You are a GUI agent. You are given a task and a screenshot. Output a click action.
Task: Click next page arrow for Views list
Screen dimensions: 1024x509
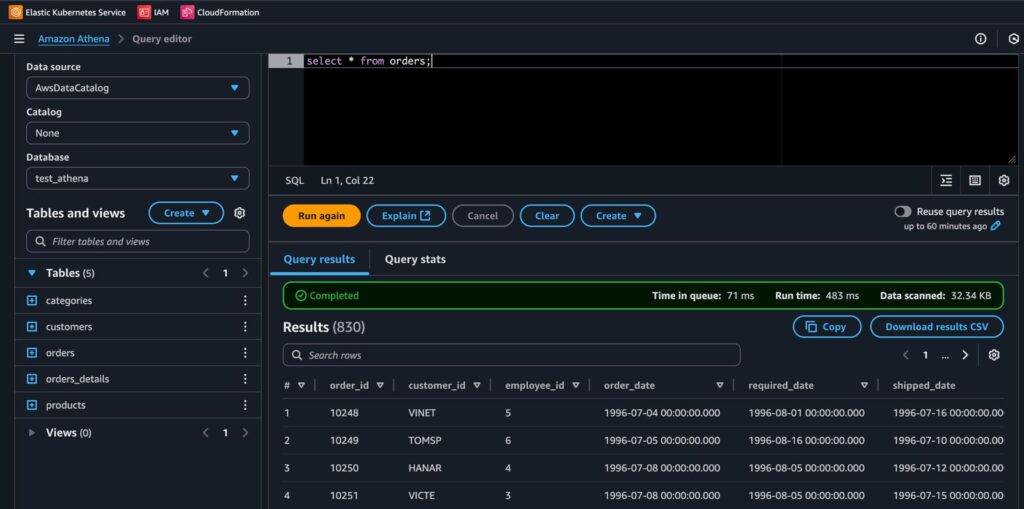pos(245,433)
